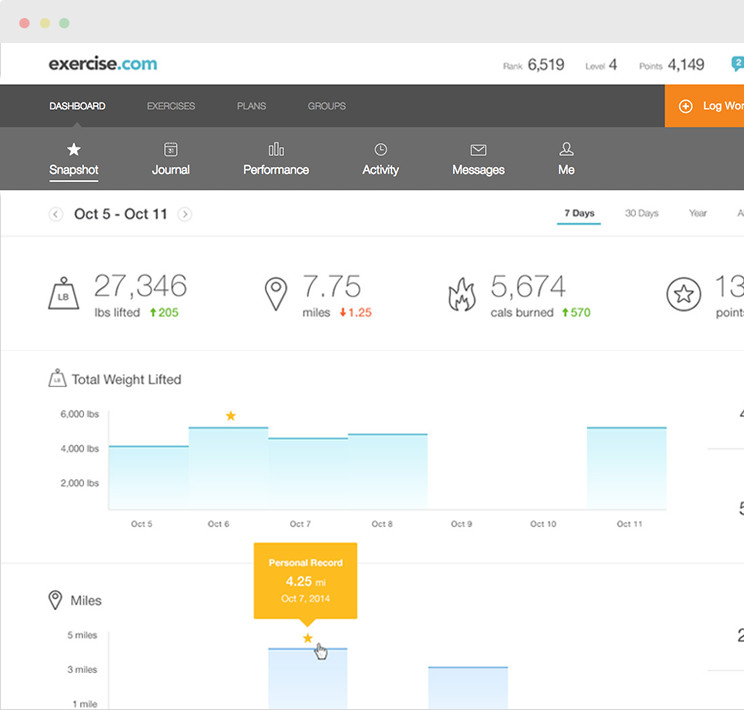Click the Oct 7 weight bar
This screenshot has height=710, width=744.
pyautogui.click(x=308, y=474)
